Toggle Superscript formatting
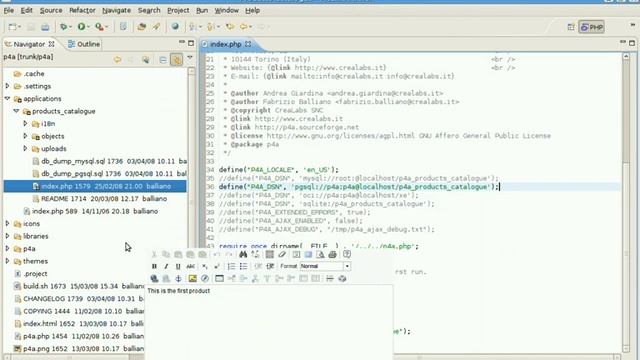 point(217,266)
